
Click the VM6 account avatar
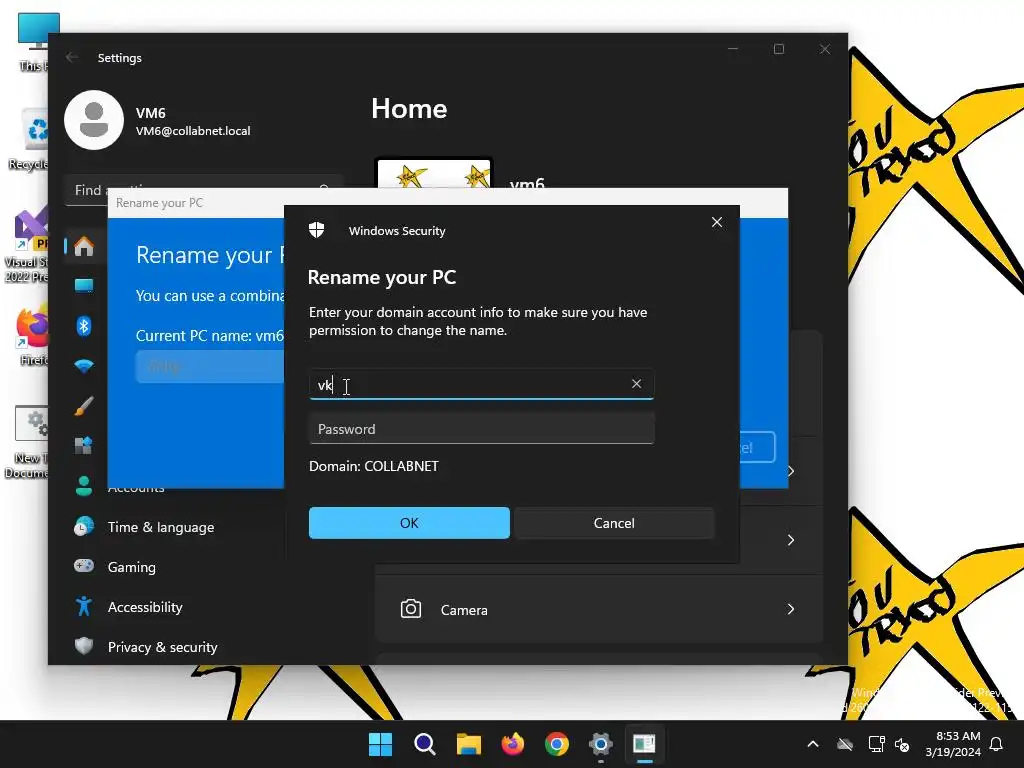pos(94,120)
